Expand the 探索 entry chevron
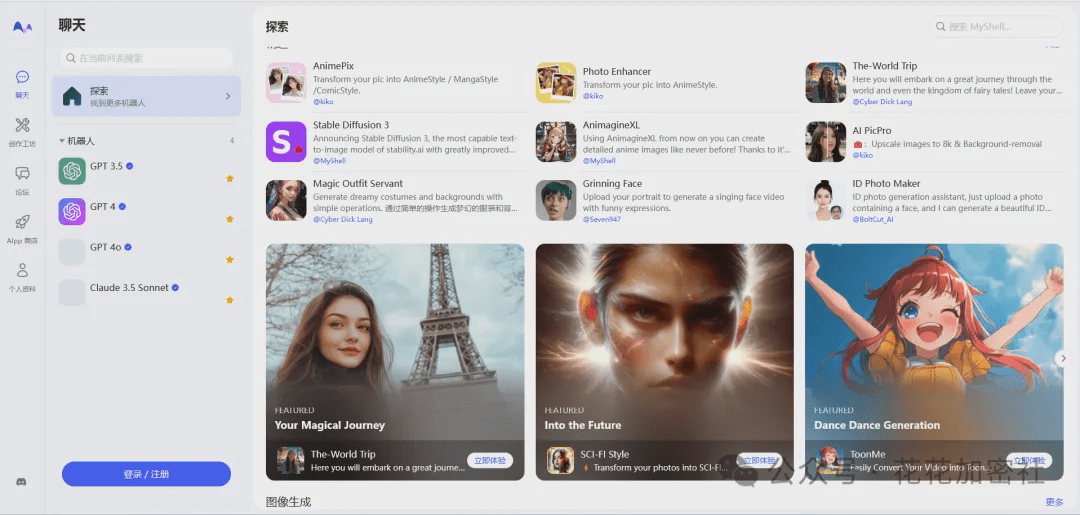 click(x=228, y=96)
